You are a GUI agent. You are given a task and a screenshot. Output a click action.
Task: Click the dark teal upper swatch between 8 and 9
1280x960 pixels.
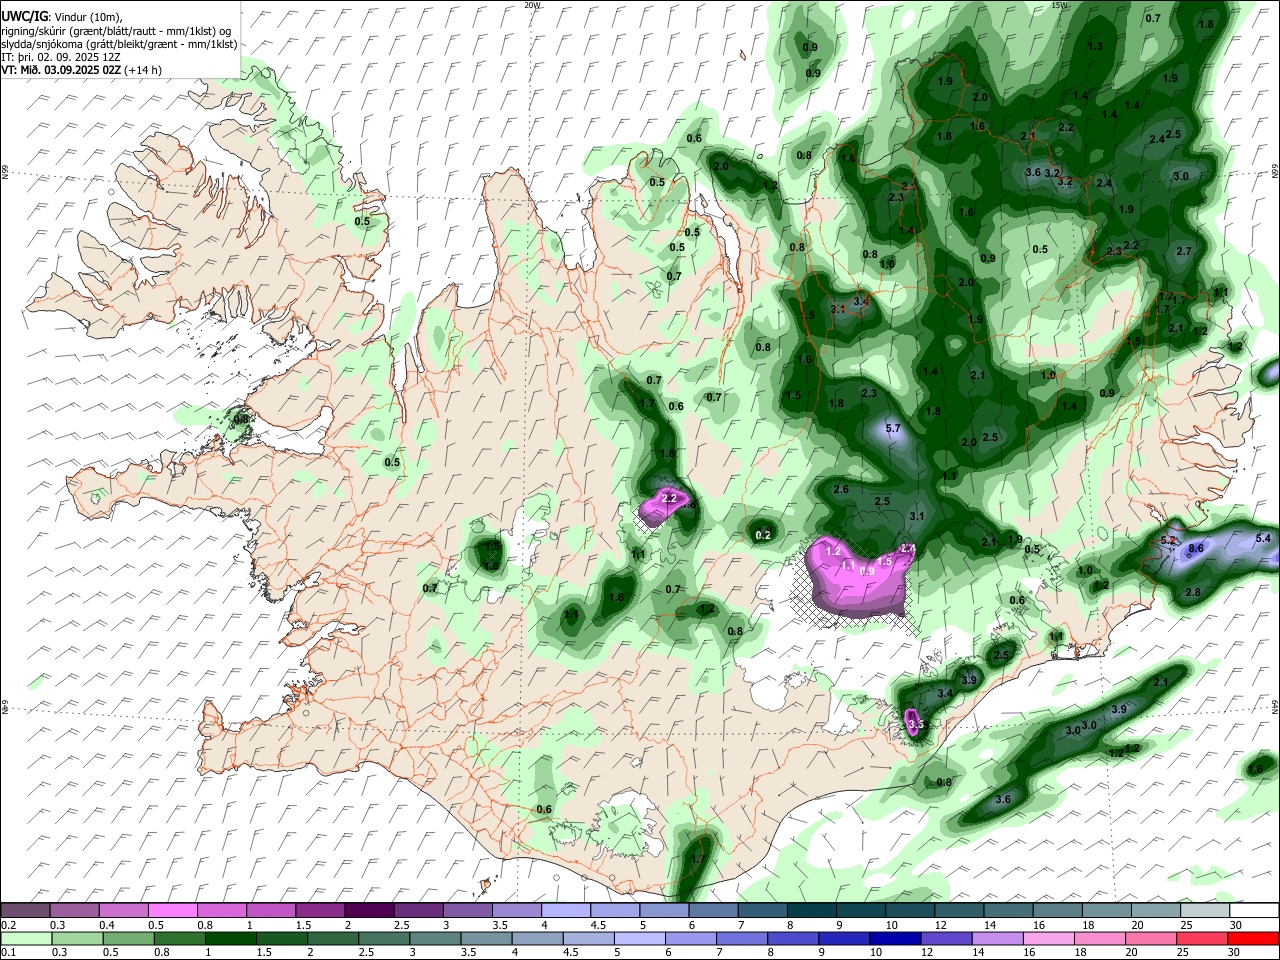(811, 910)
